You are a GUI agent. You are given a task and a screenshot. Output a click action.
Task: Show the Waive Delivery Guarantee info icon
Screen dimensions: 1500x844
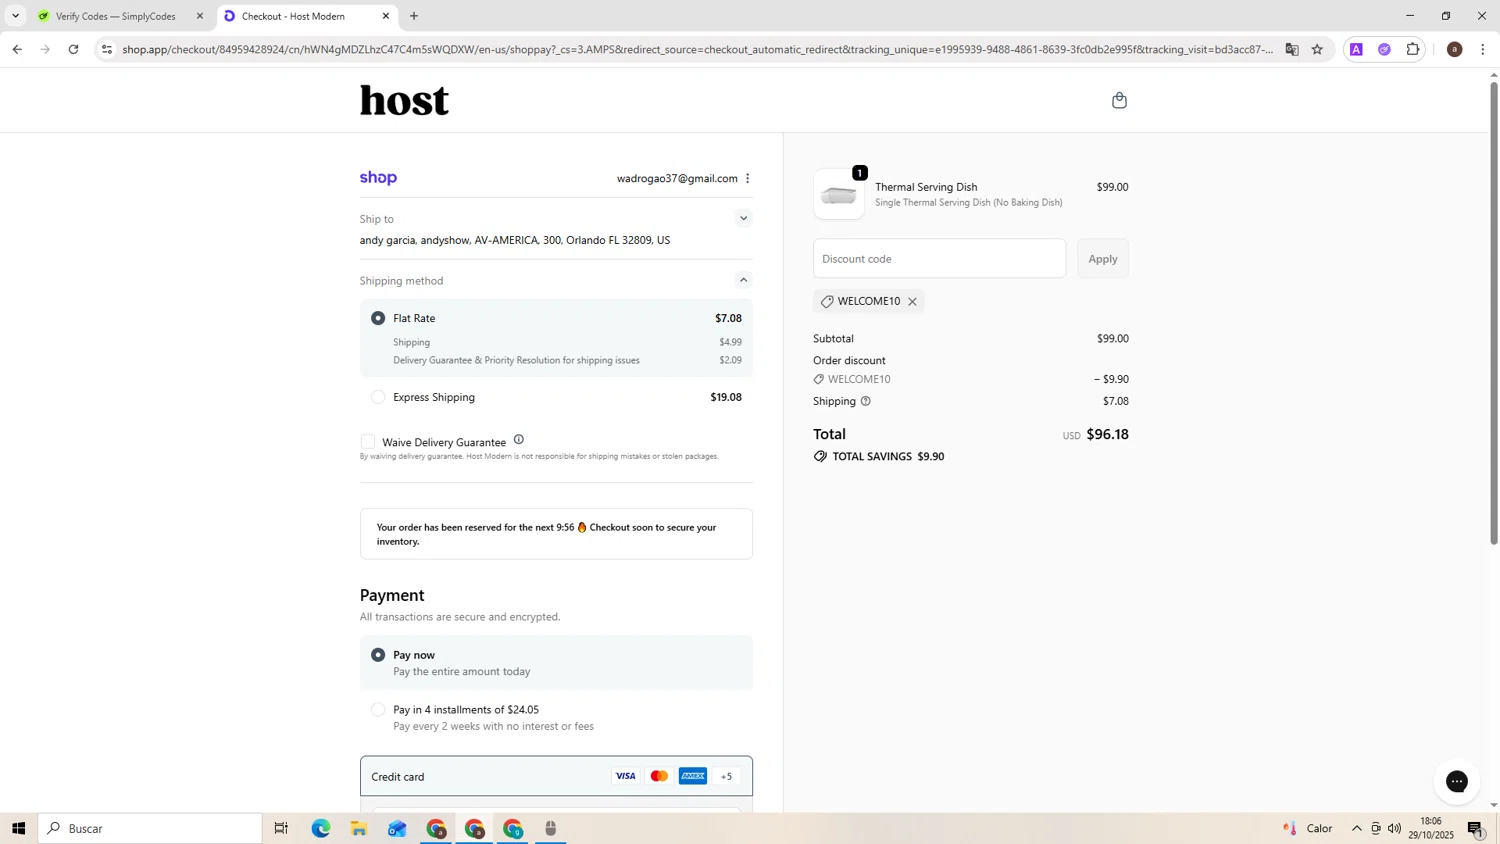tap(518, 439)
